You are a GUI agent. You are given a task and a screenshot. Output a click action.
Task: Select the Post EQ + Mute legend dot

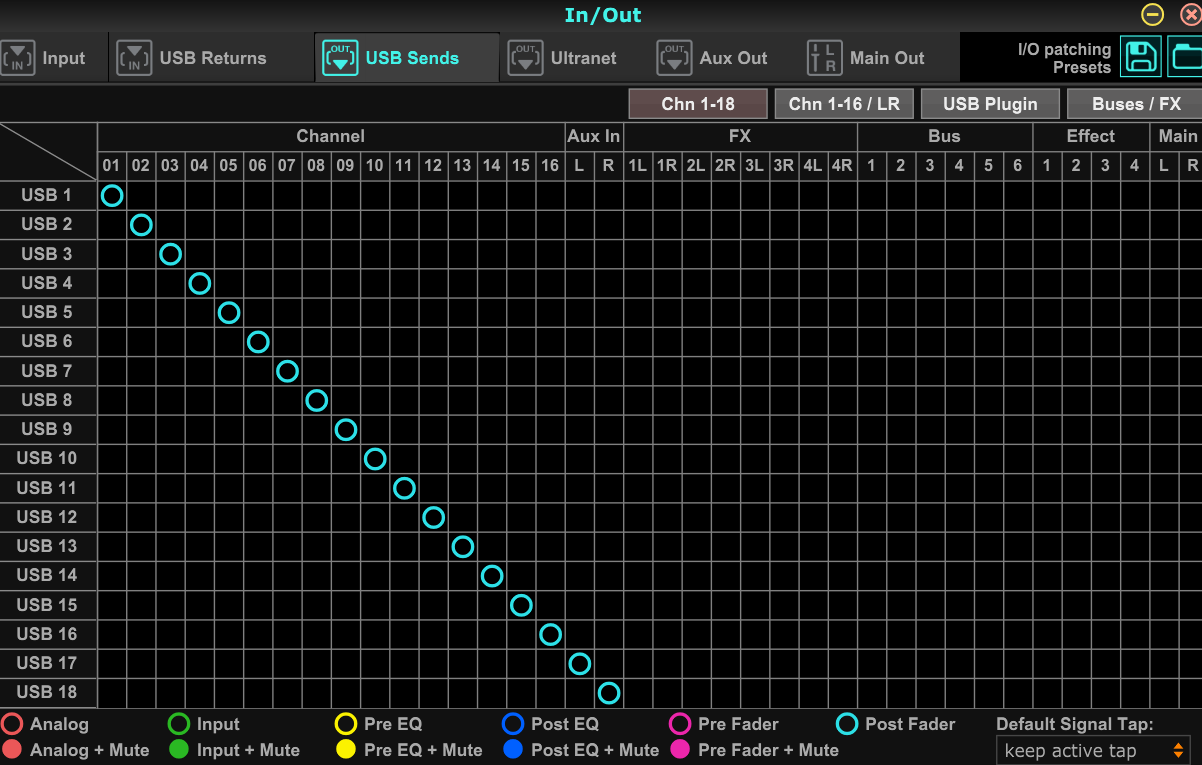(513, 750)
